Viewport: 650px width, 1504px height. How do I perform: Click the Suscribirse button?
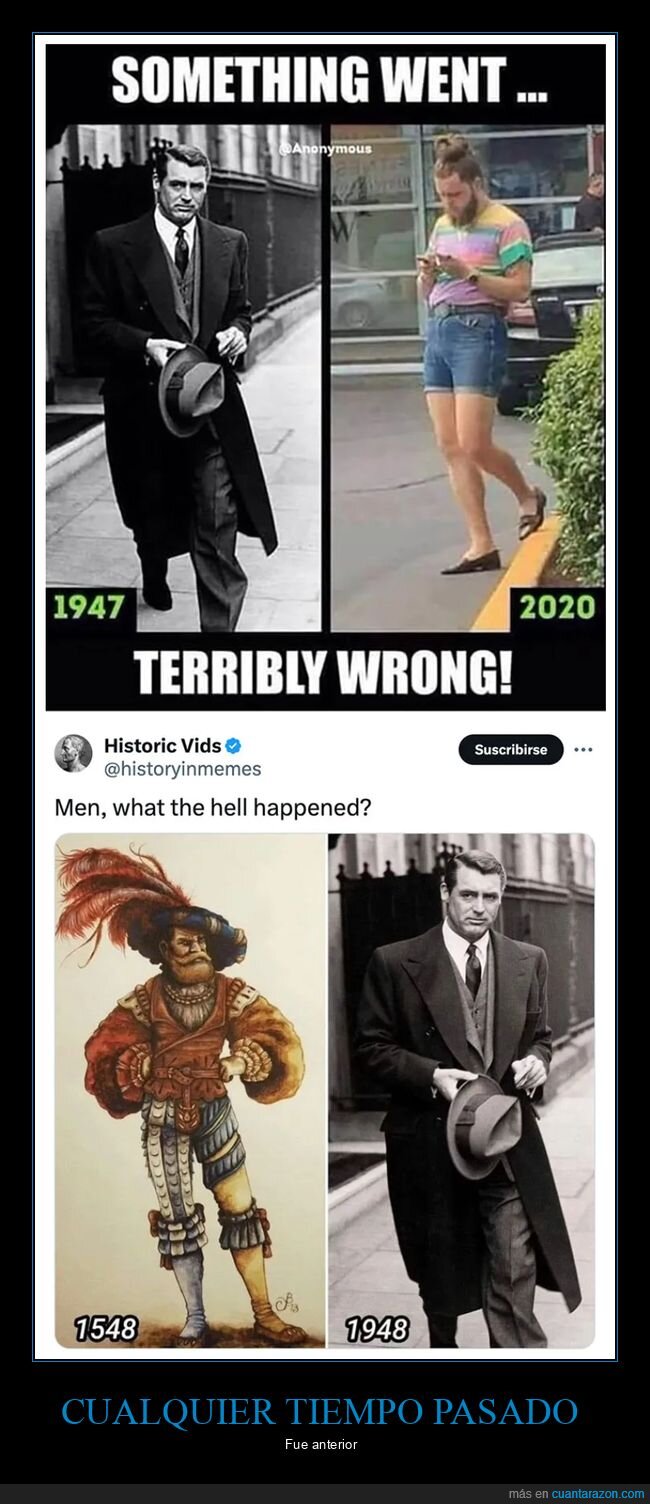510,747
